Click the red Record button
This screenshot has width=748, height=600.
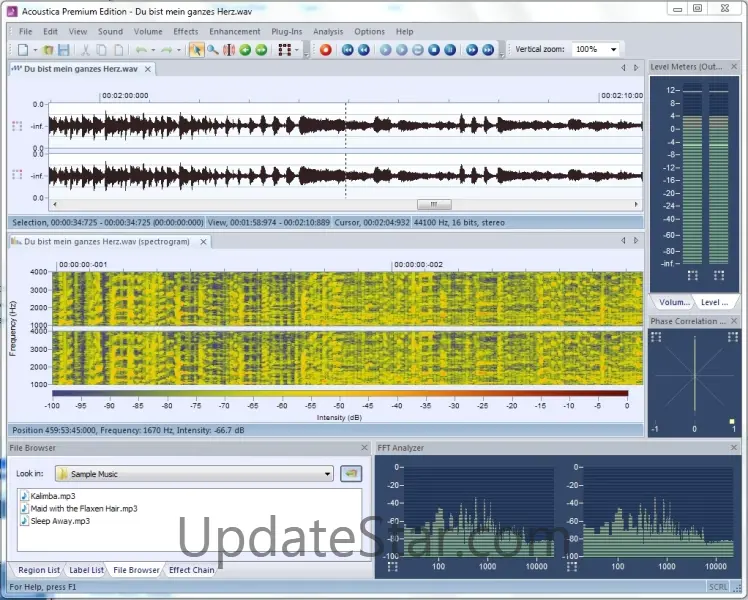pos(325,49)
